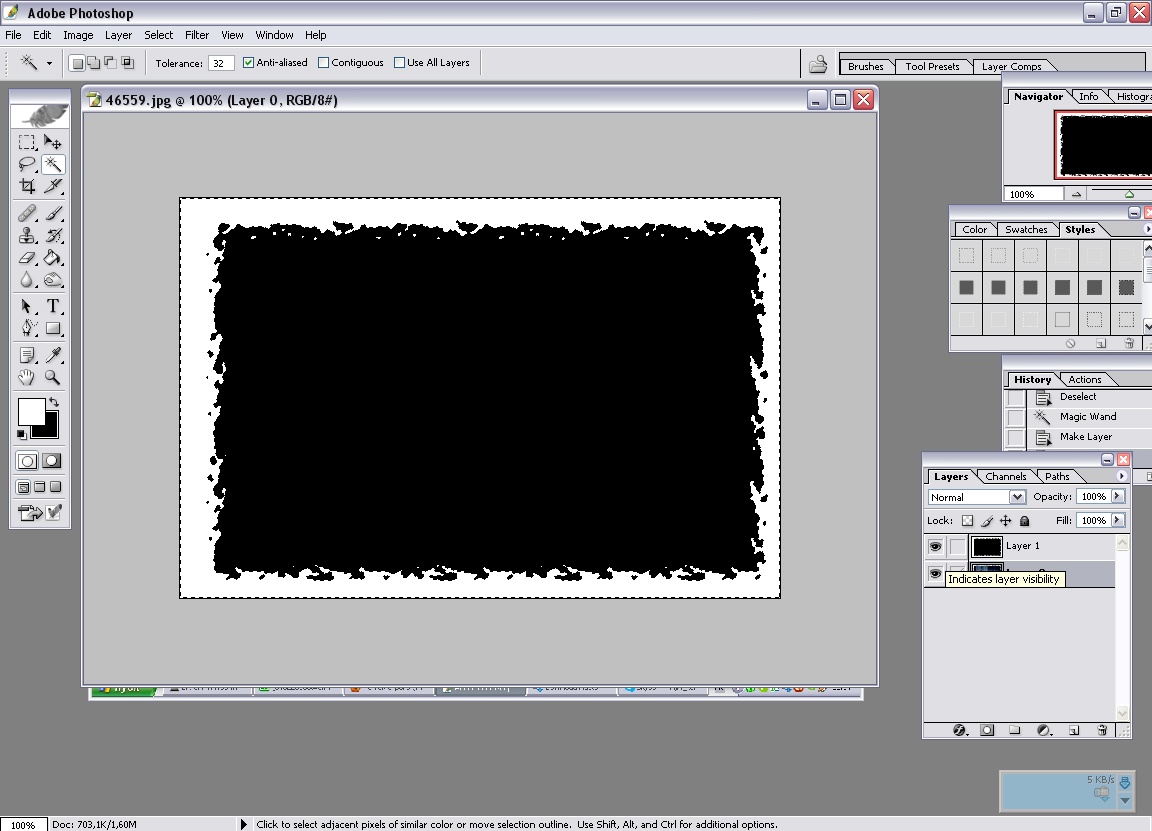The height and width of the screenshot is (831, 1152).
Task: Uncheck the Anti-aliased checkbox
Action: pyautogui.click(x=249, y=63)
